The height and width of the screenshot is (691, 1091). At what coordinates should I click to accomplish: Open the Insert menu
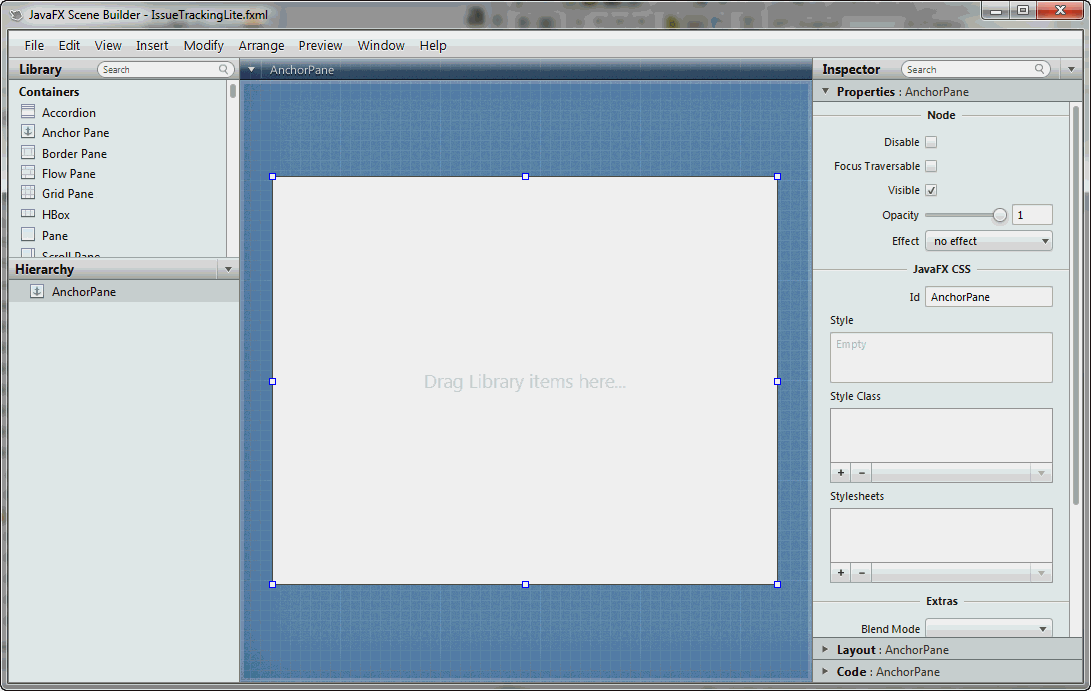pyautogui.click(x=152, y=45)
